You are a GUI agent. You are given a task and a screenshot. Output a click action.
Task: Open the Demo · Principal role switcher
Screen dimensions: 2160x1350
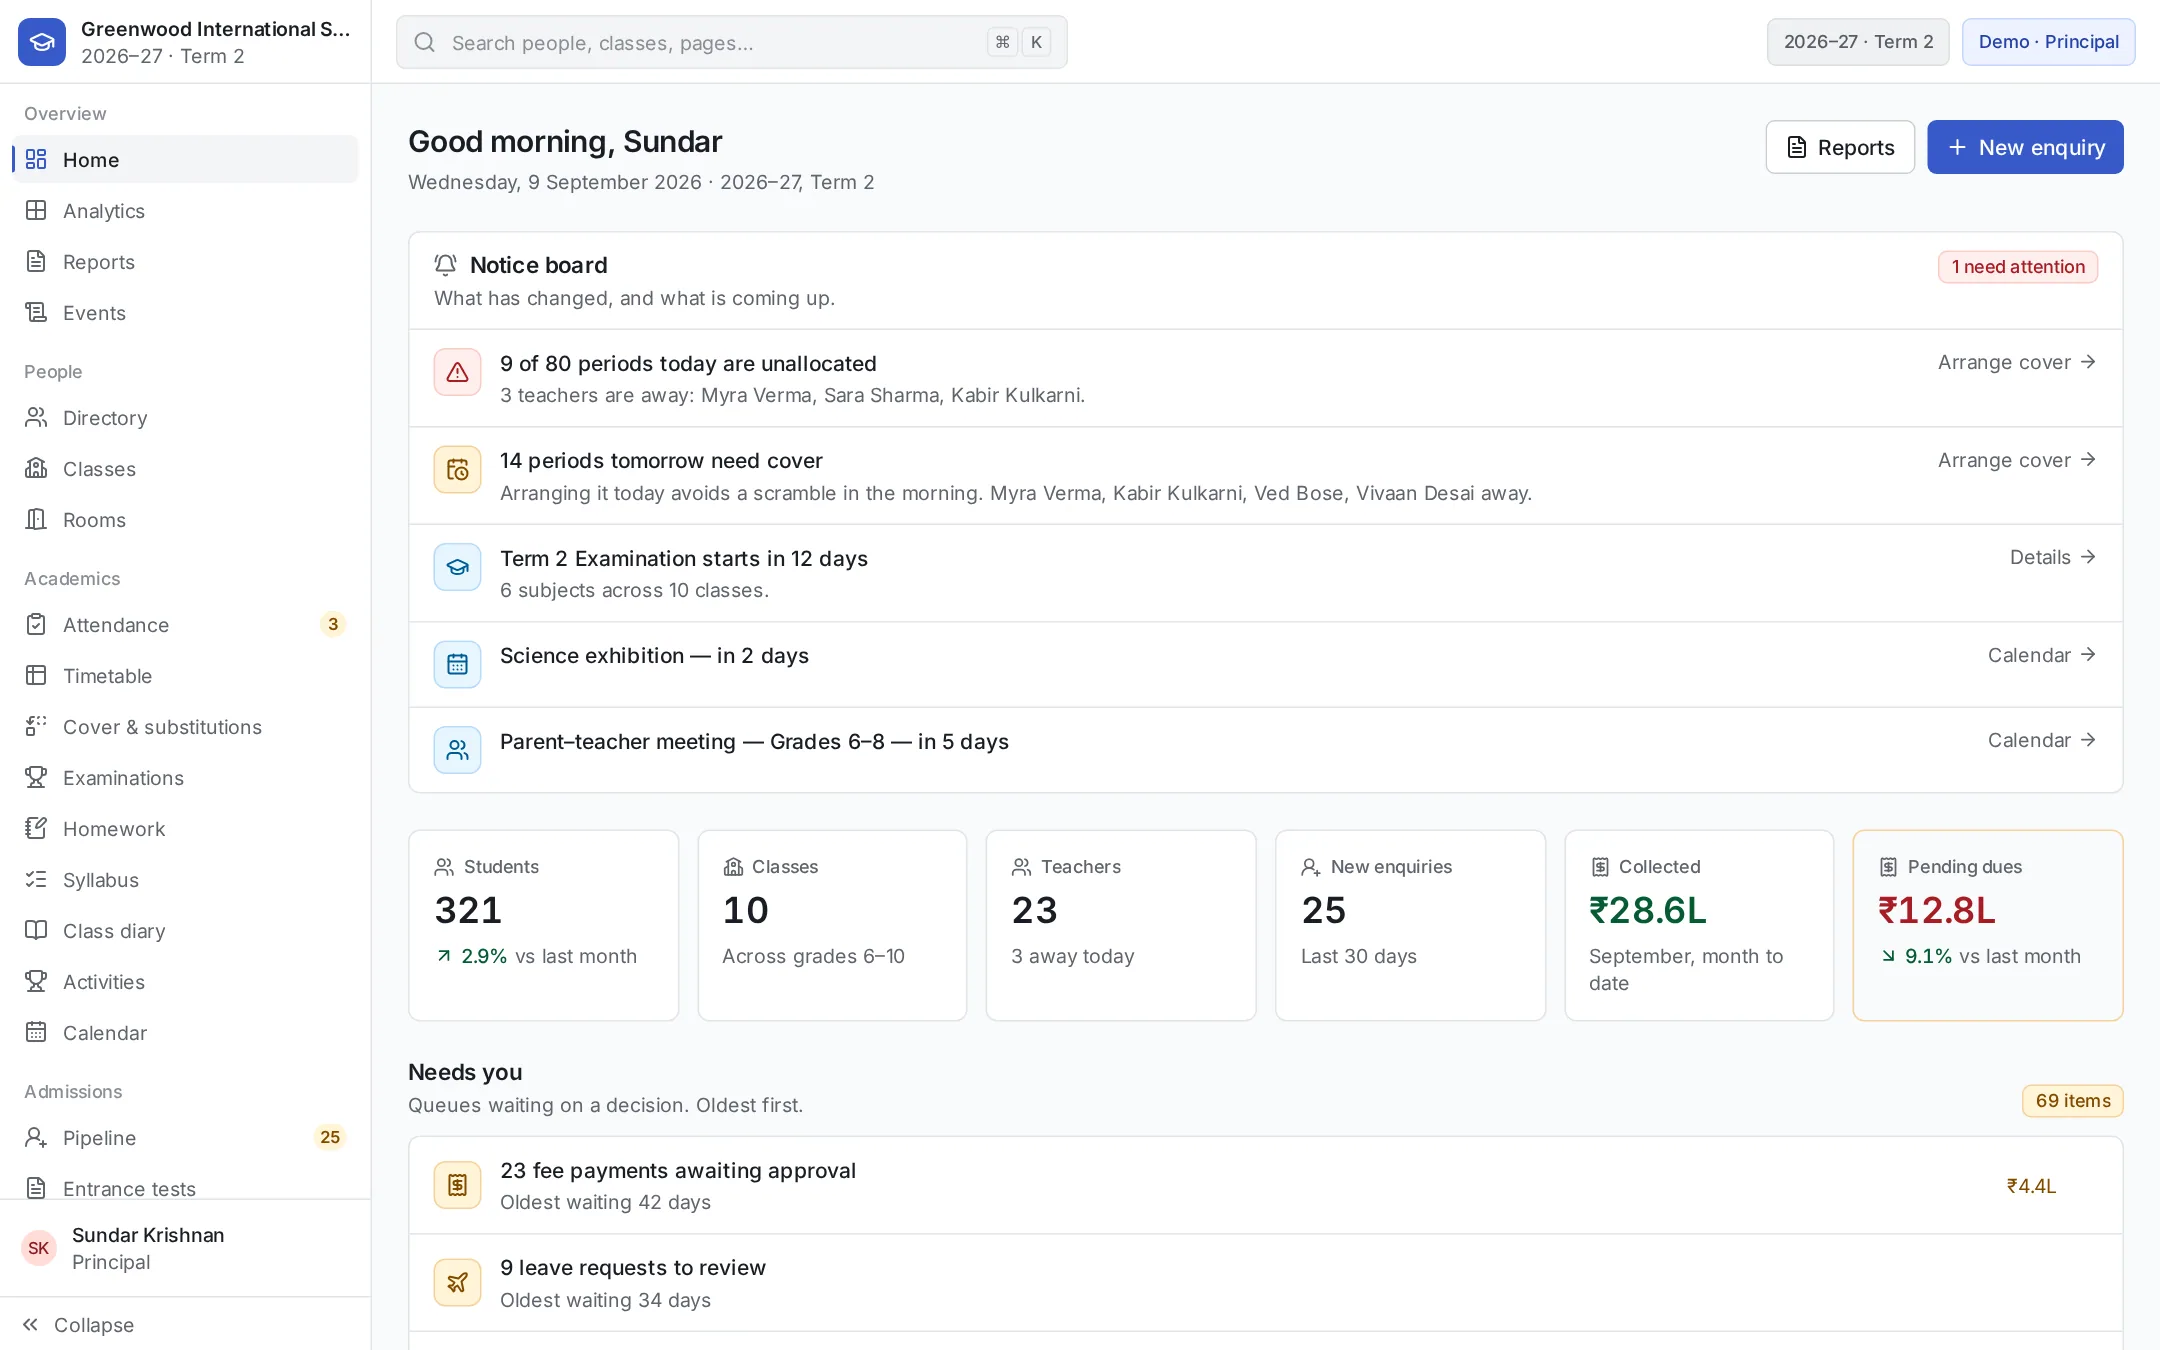tap(2048, 42)
